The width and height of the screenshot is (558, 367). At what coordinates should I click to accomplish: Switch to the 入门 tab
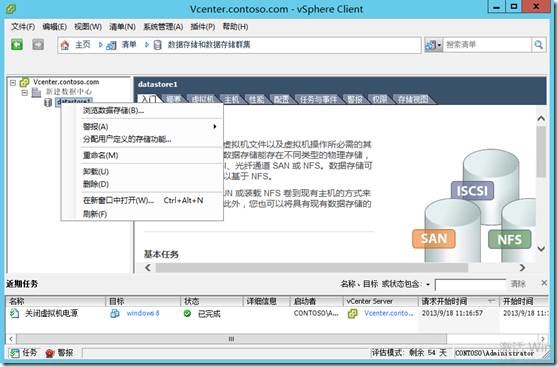coord(148,99)
